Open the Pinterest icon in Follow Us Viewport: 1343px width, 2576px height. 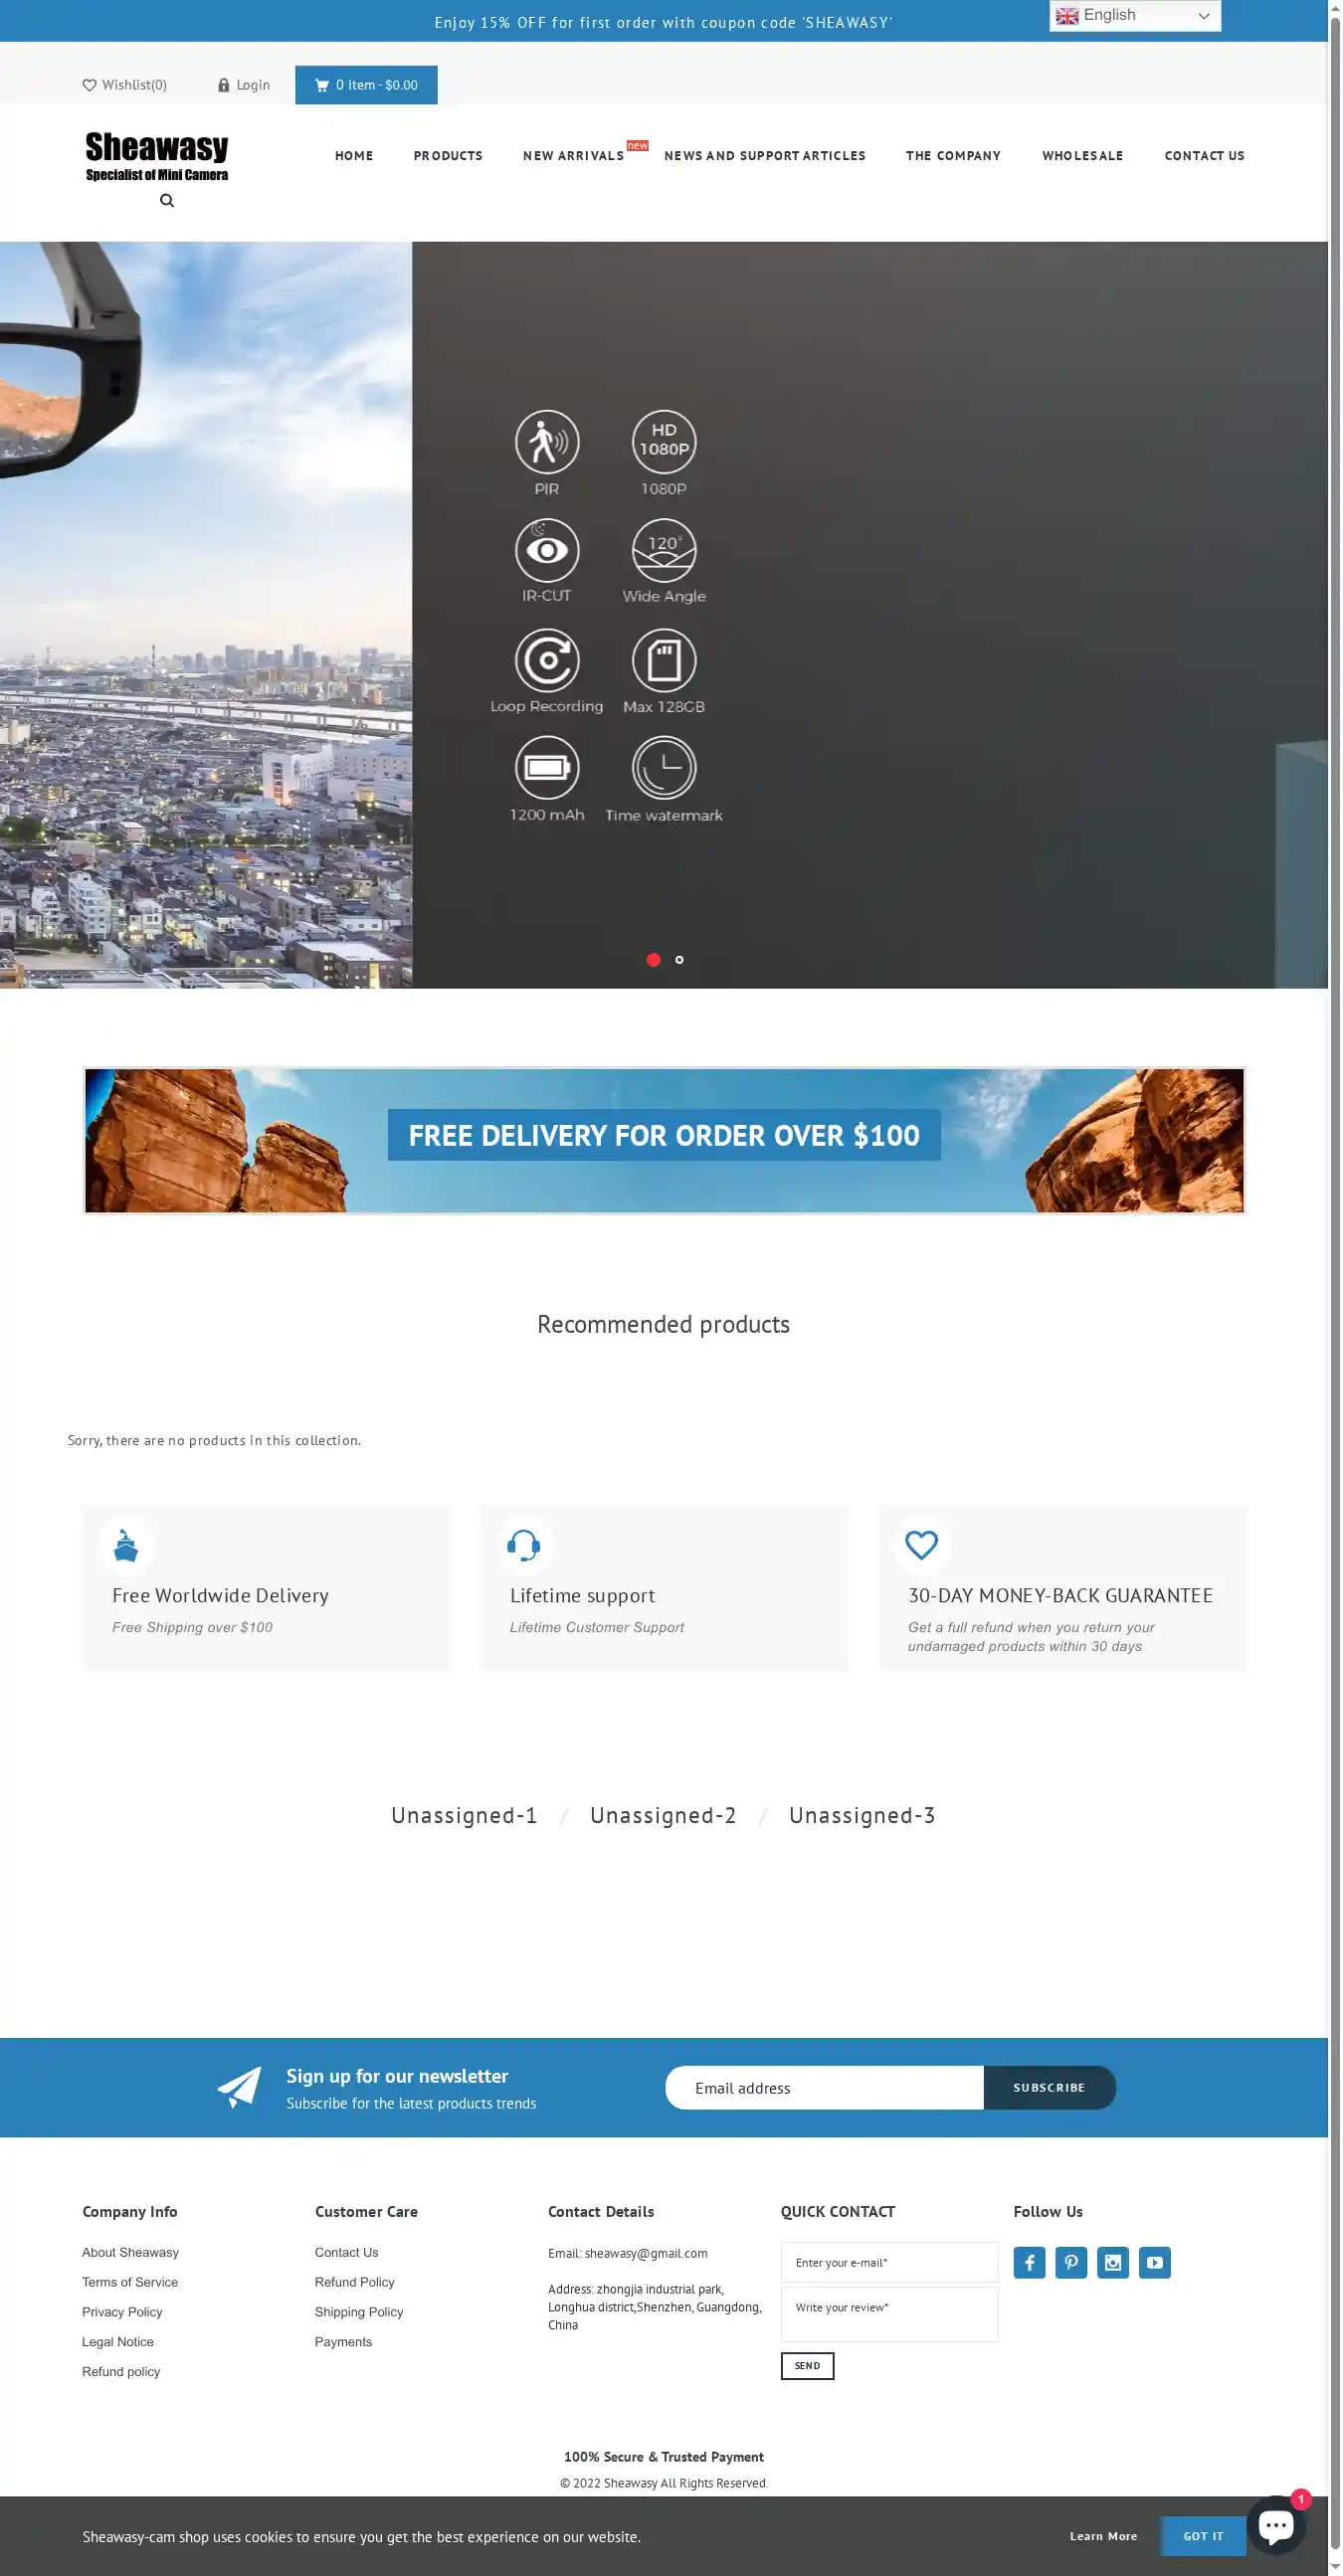click(x=1070, y=2262)
